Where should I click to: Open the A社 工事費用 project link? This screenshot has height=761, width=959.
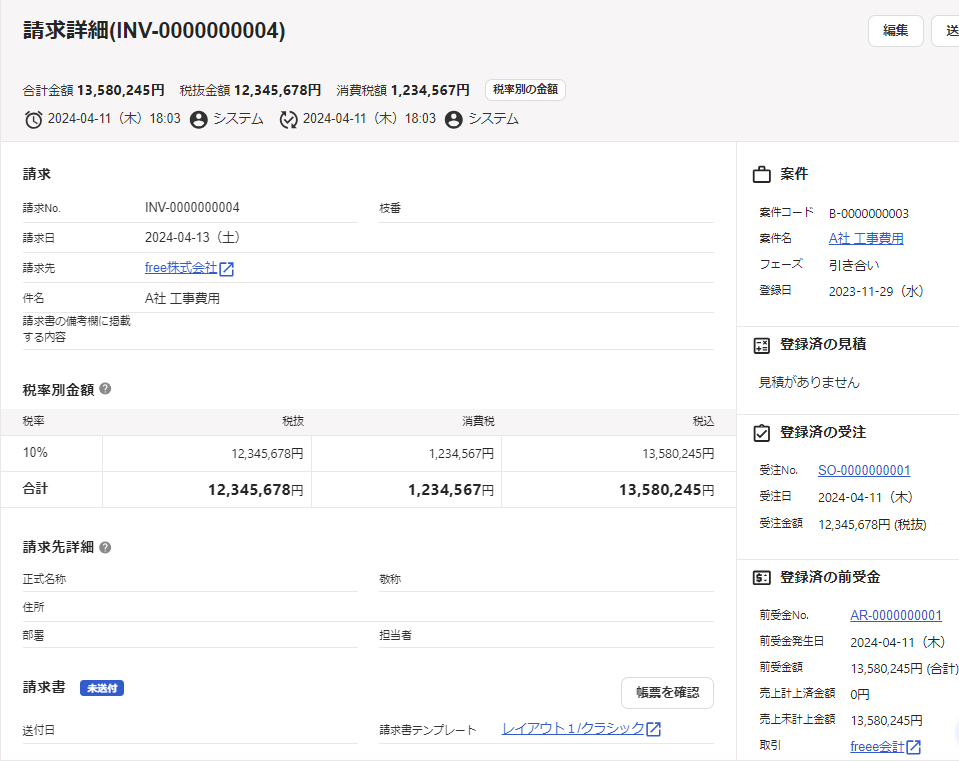click(x=866, y=239)
